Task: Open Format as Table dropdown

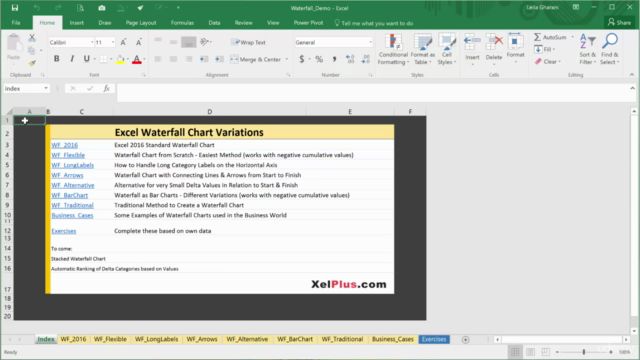Action: pyautogui.click(x=423, y=49)
